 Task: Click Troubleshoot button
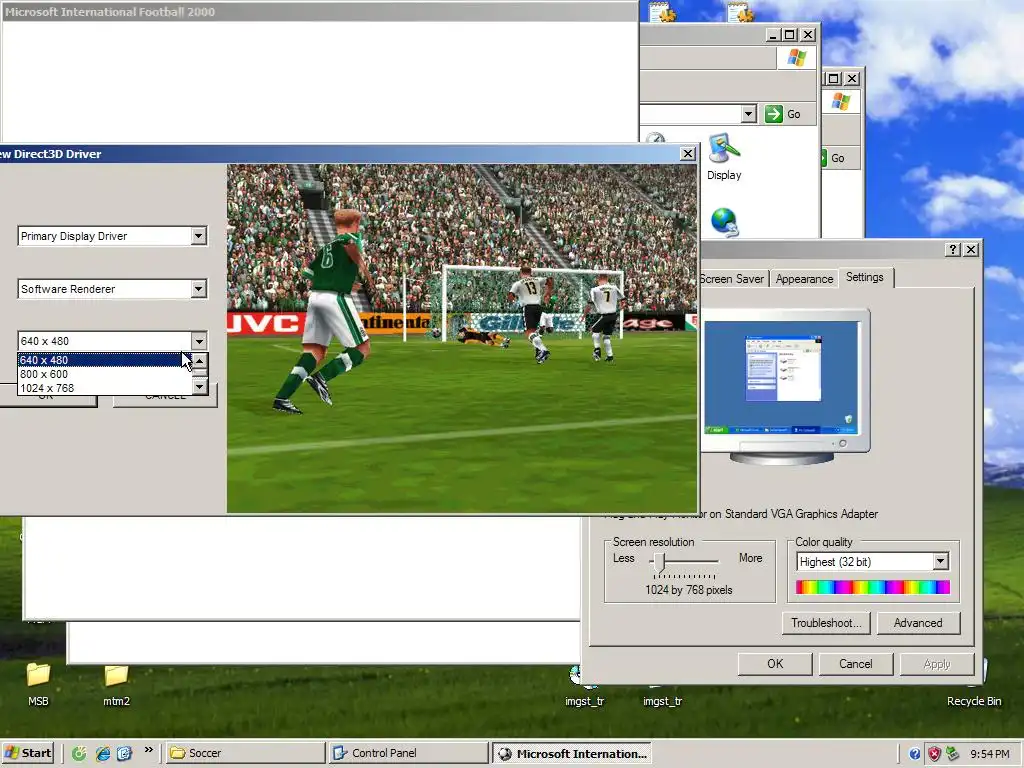point(826,623)
